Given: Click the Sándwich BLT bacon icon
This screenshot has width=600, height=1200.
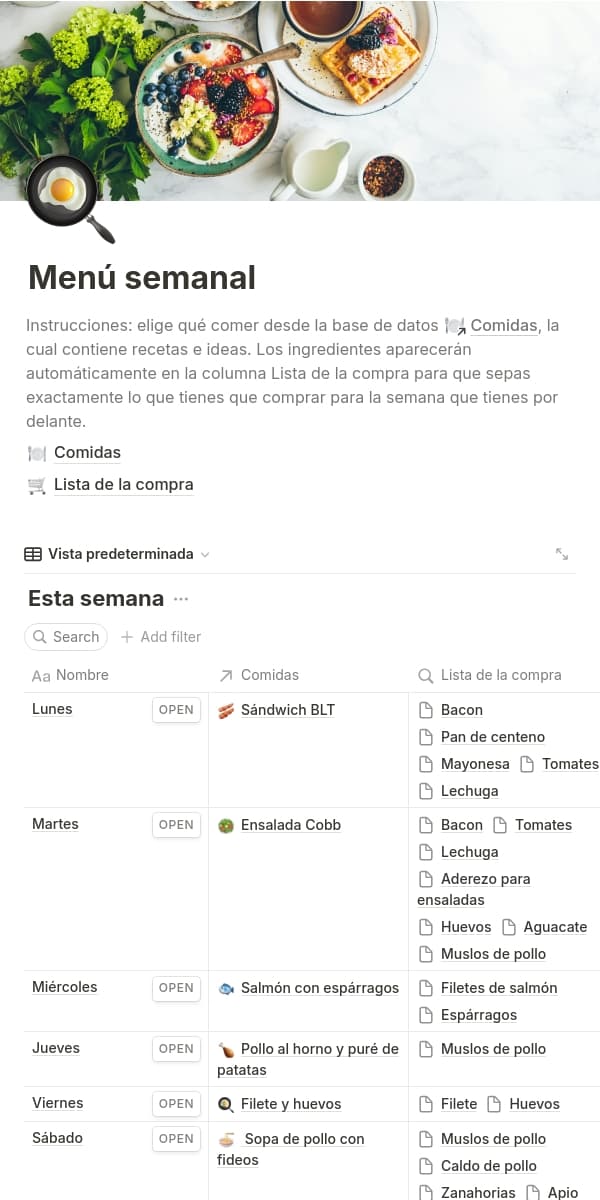Looking at the screenshot, I should point(226,710).
